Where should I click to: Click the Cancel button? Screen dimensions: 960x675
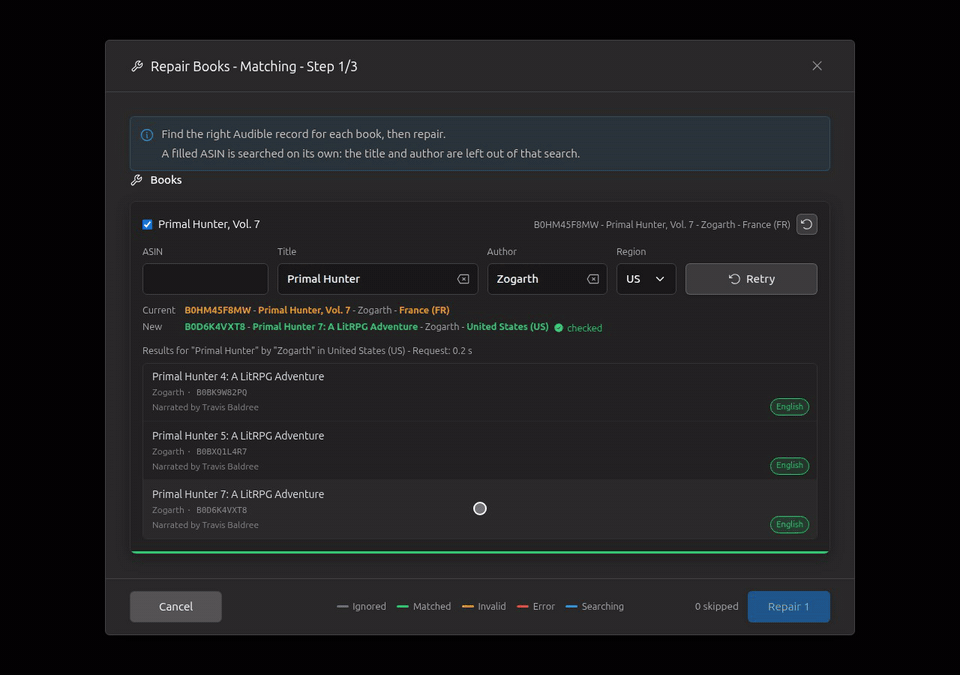(x=176, y=606)
